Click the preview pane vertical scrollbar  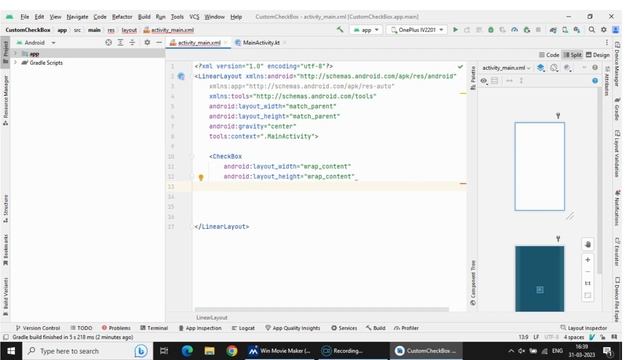599,181
